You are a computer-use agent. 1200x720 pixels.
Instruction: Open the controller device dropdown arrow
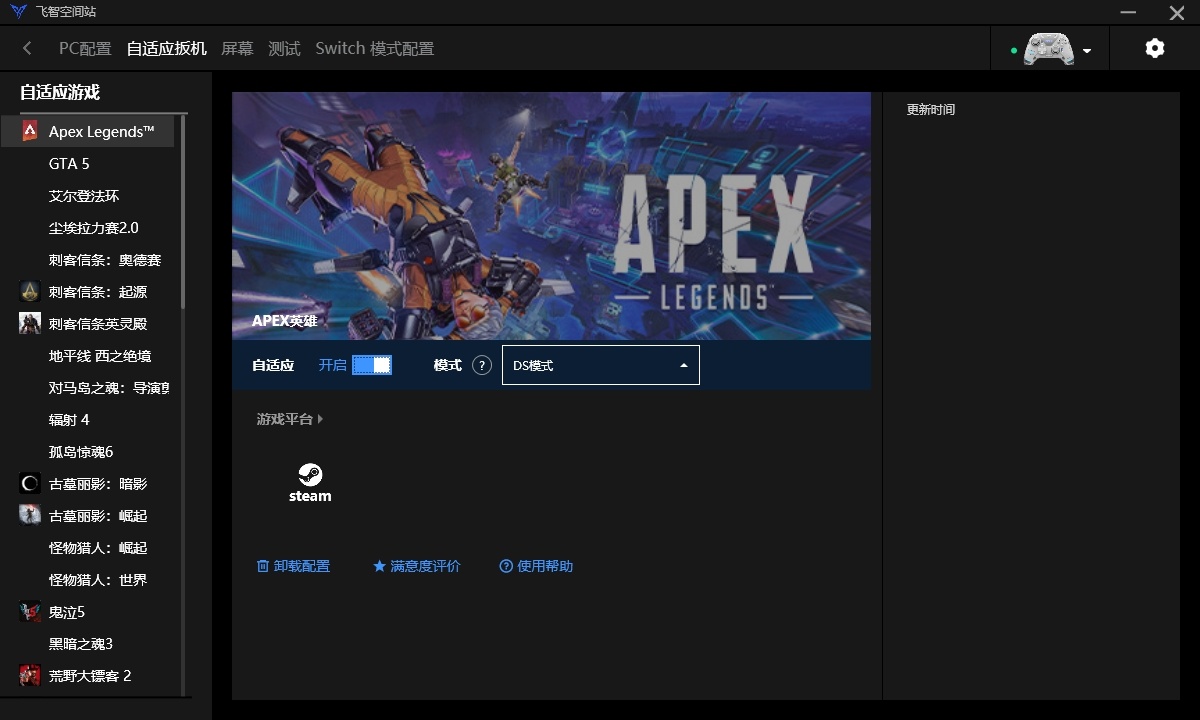coord(1087,51)
